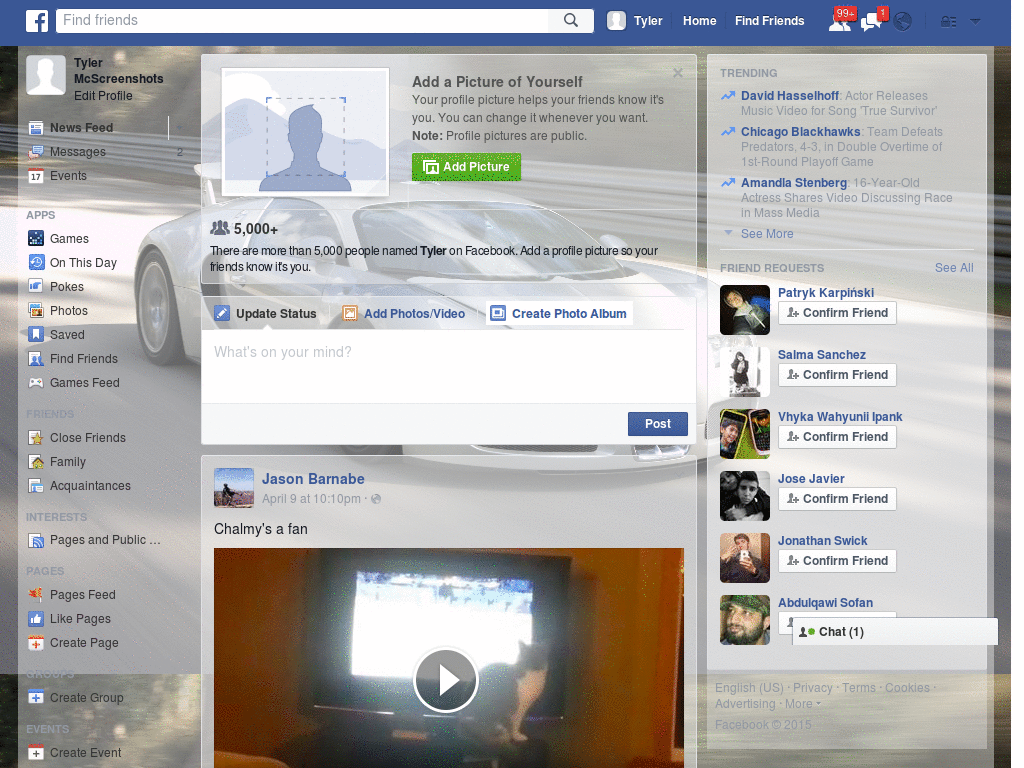Click the Create Event icon

click(x=36, y=752)
